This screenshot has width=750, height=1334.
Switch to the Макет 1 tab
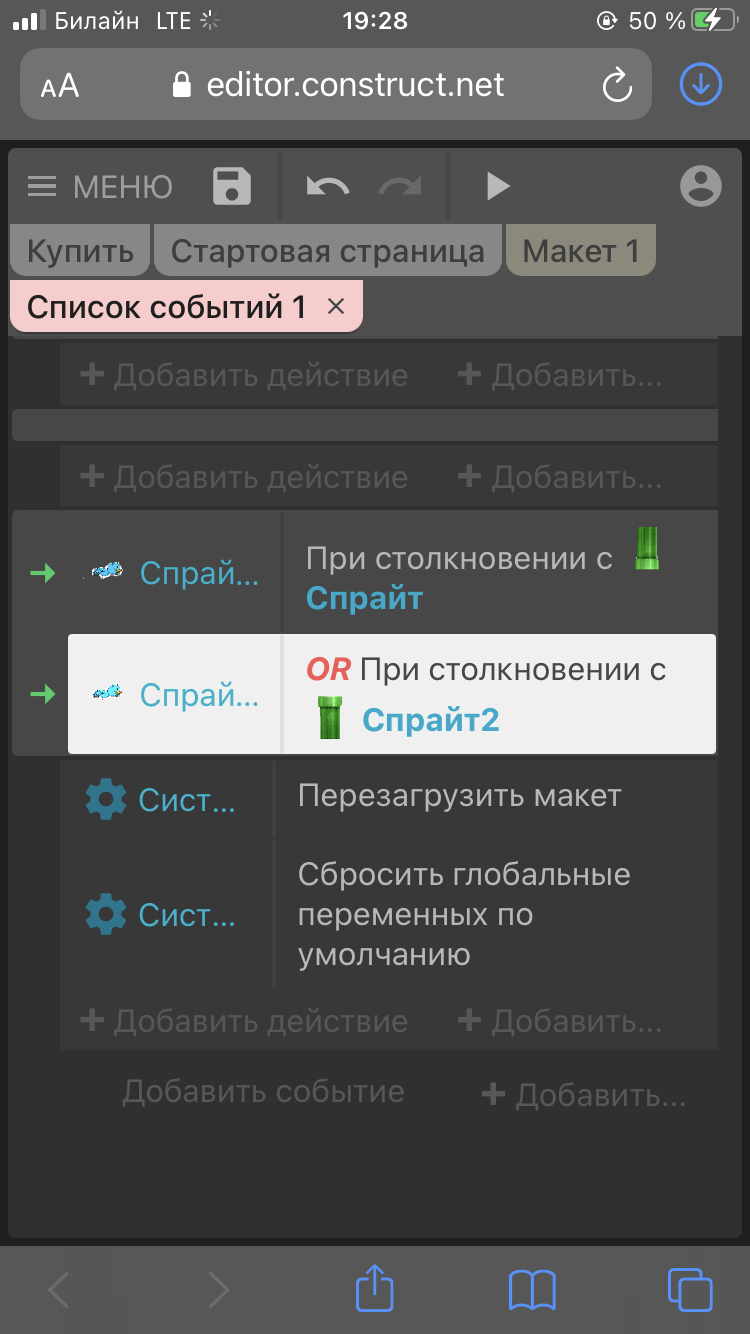tap(580, 251)
